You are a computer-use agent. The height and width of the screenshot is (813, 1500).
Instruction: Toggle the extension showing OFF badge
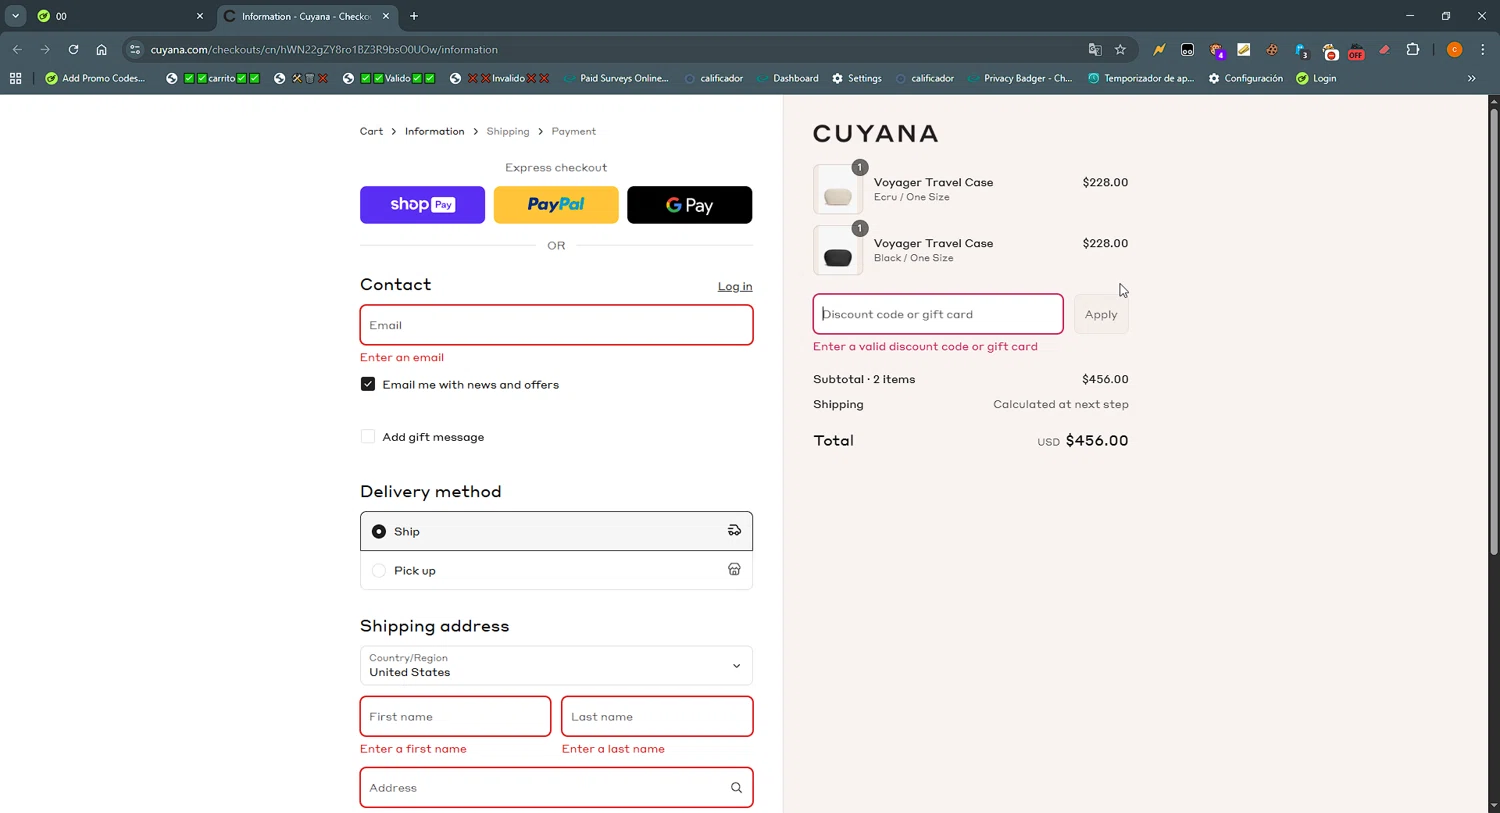click(1356, 50)
